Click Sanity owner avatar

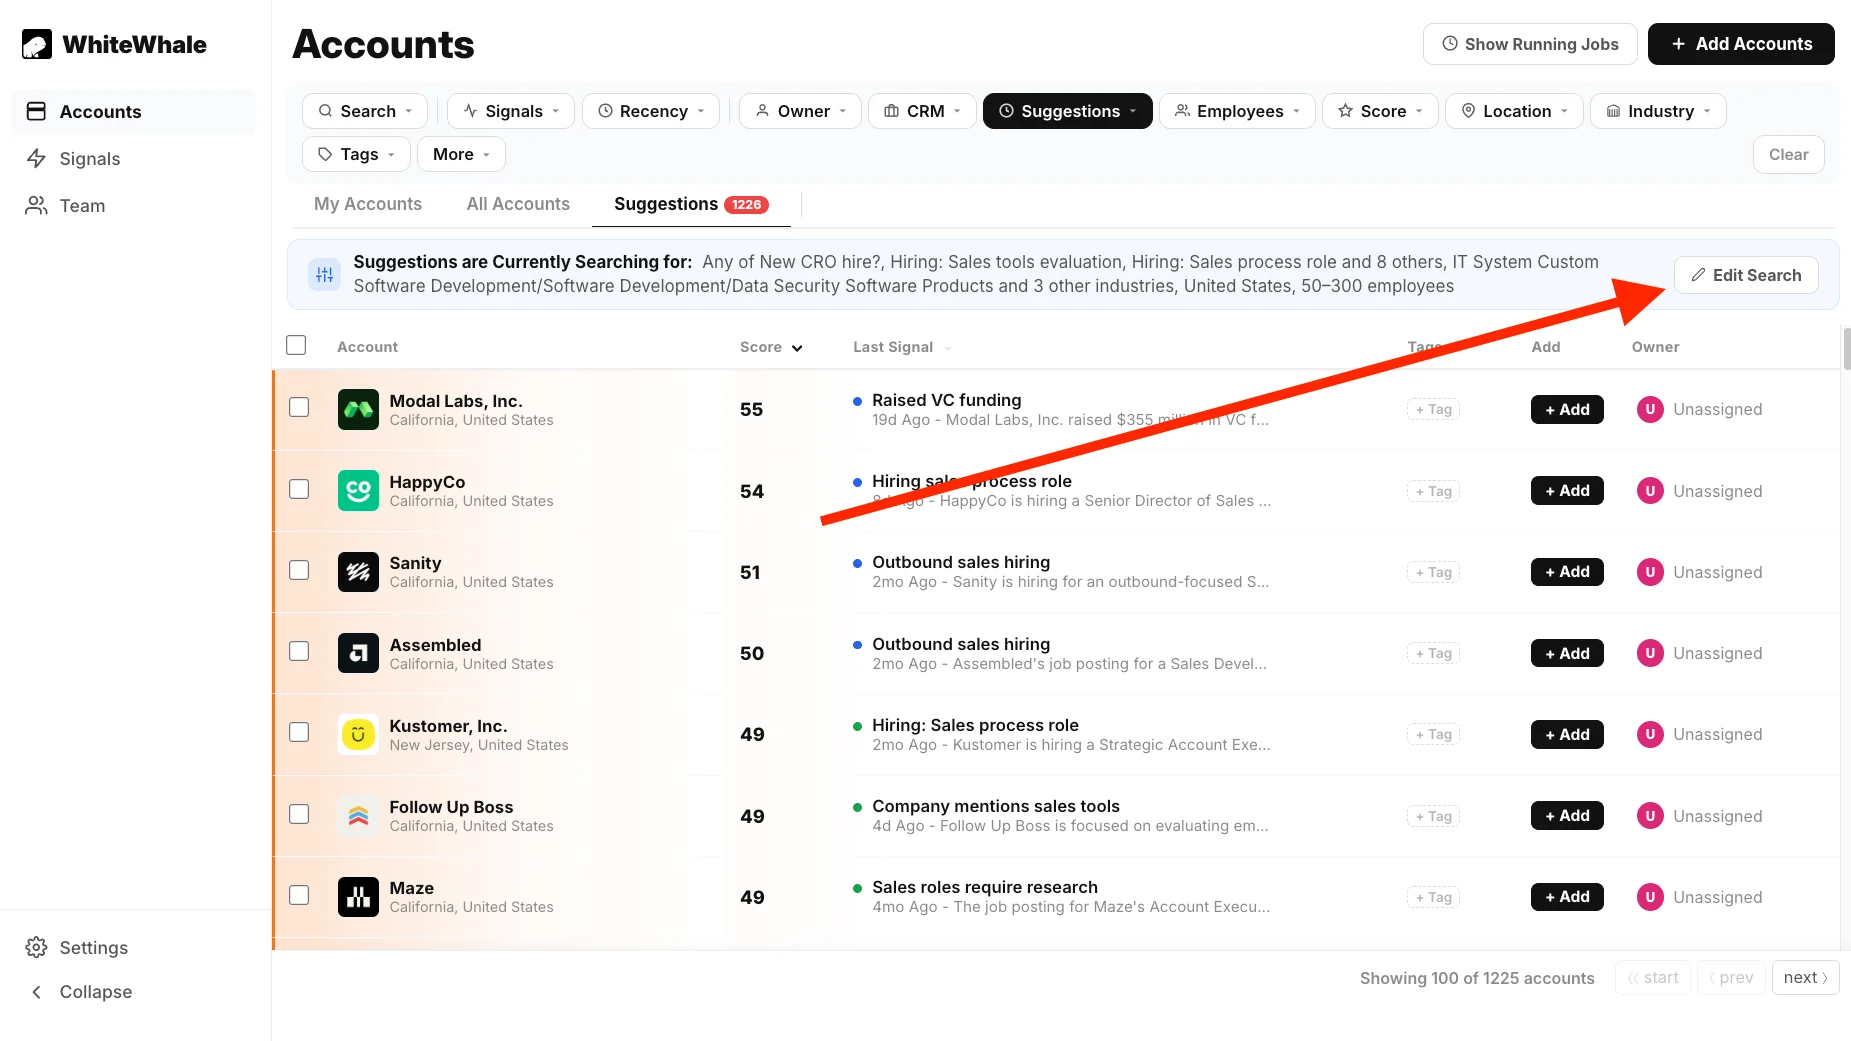pyautogui.click(x=1650, y=572)
